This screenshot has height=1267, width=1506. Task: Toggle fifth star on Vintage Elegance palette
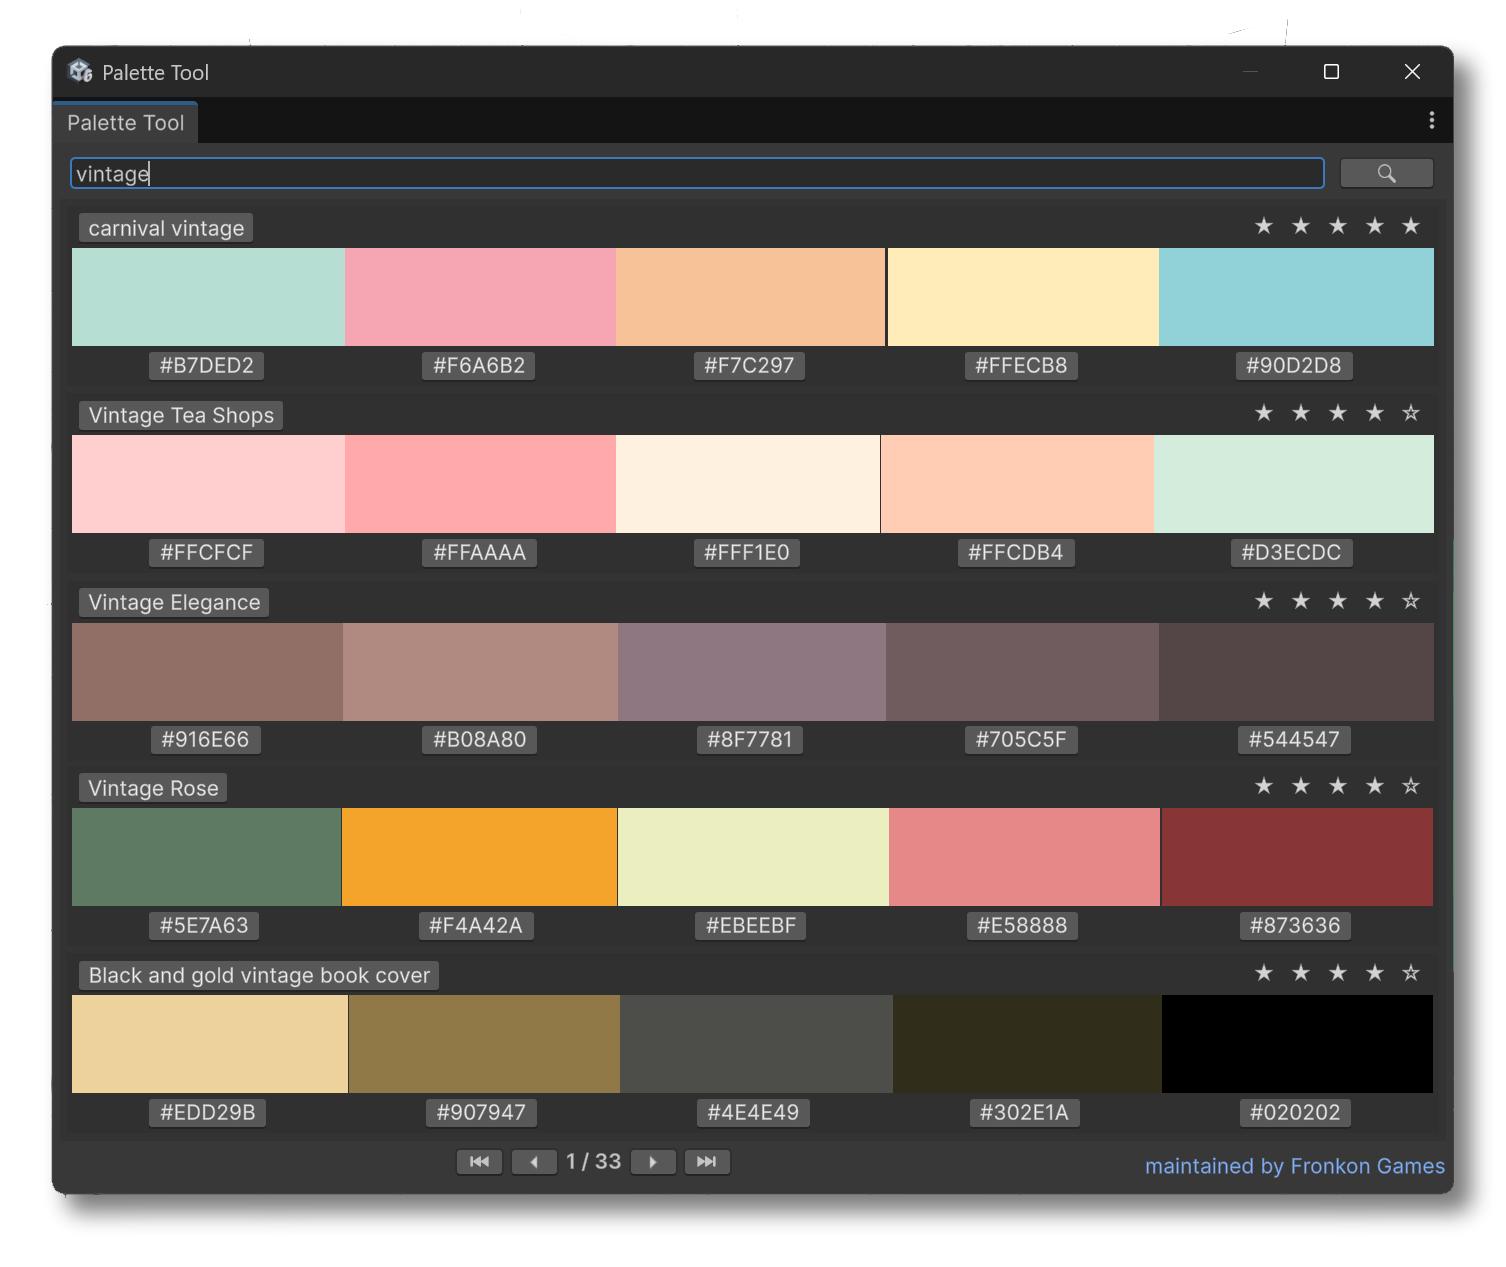point(1411,601)
